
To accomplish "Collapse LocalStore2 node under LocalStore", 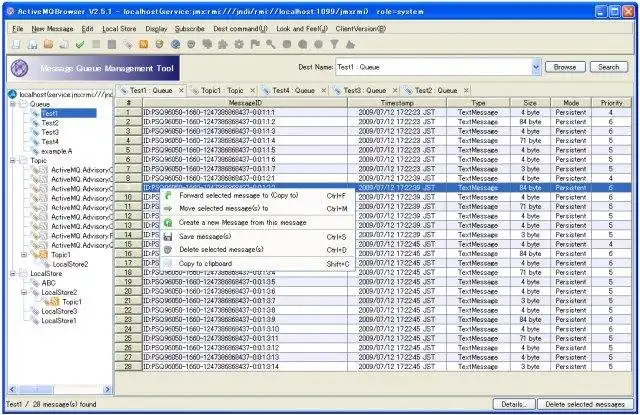I will pos(24,292).
